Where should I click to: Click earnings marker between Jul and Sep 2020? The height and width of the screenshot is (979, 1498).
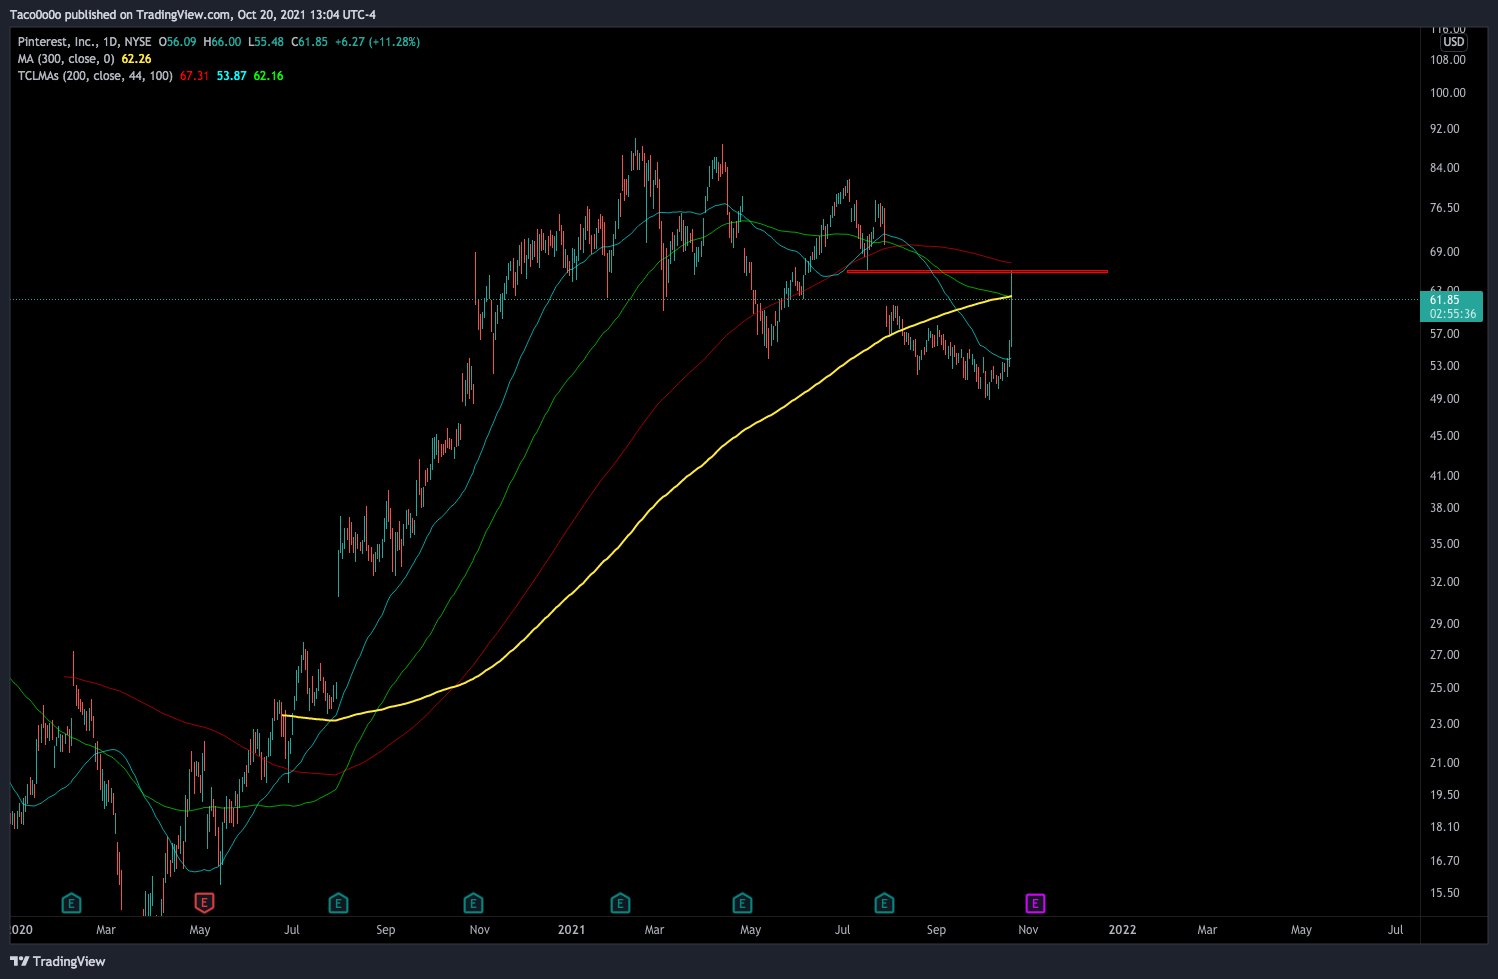click(x=338, y=903)
